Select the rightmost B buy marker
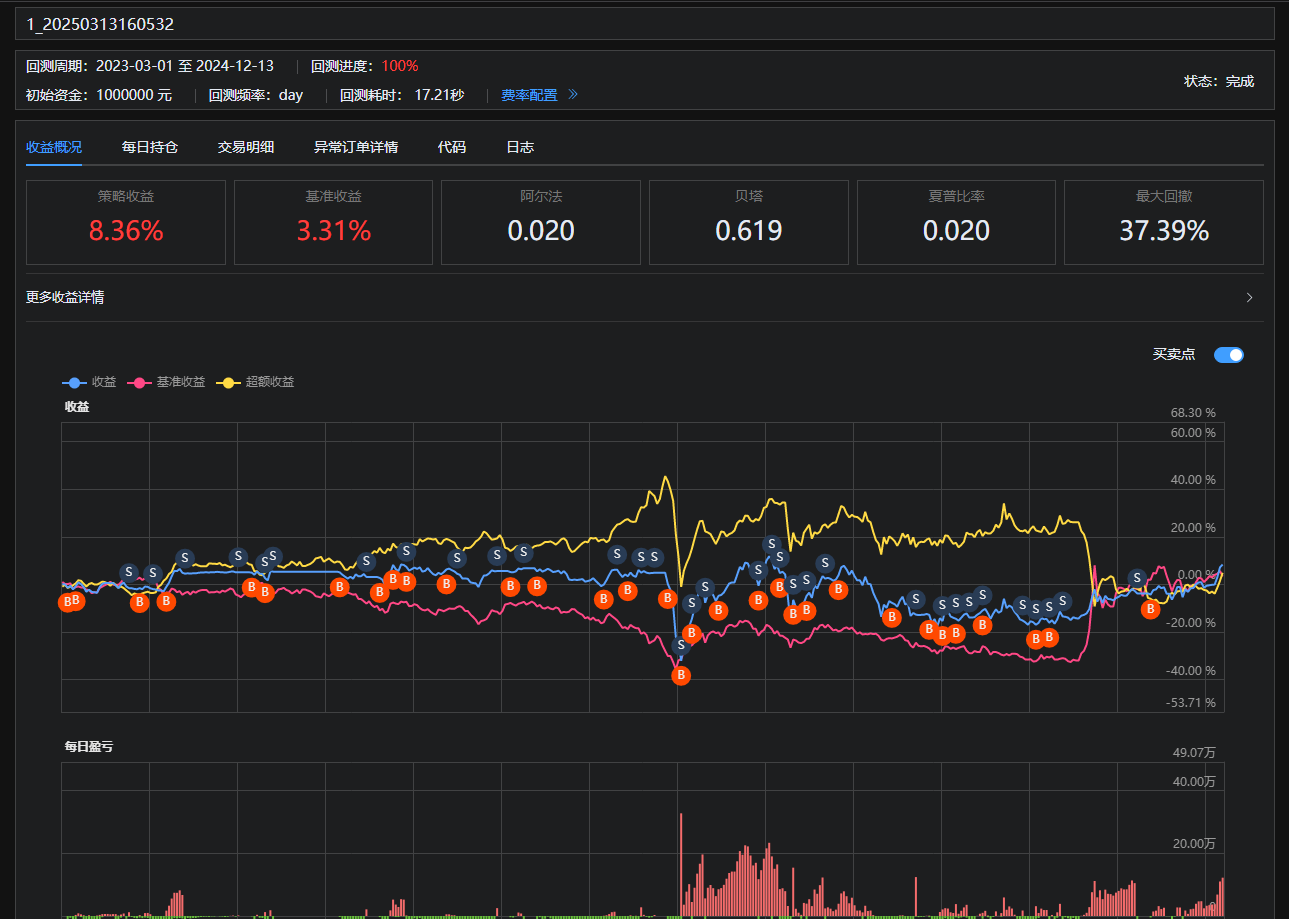This screenshot has height=919, width=1289. [x=1150, y=609]
